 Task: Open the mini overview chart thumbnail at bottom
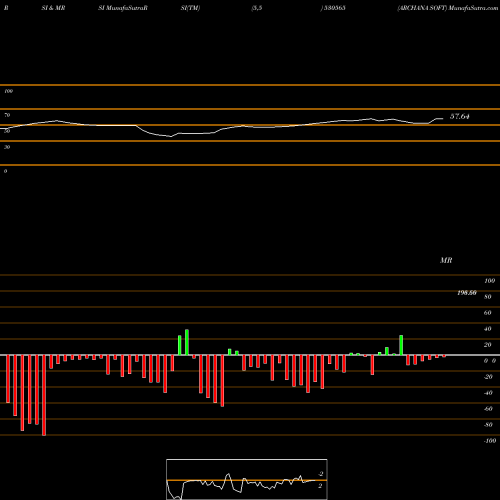(247, 479)
